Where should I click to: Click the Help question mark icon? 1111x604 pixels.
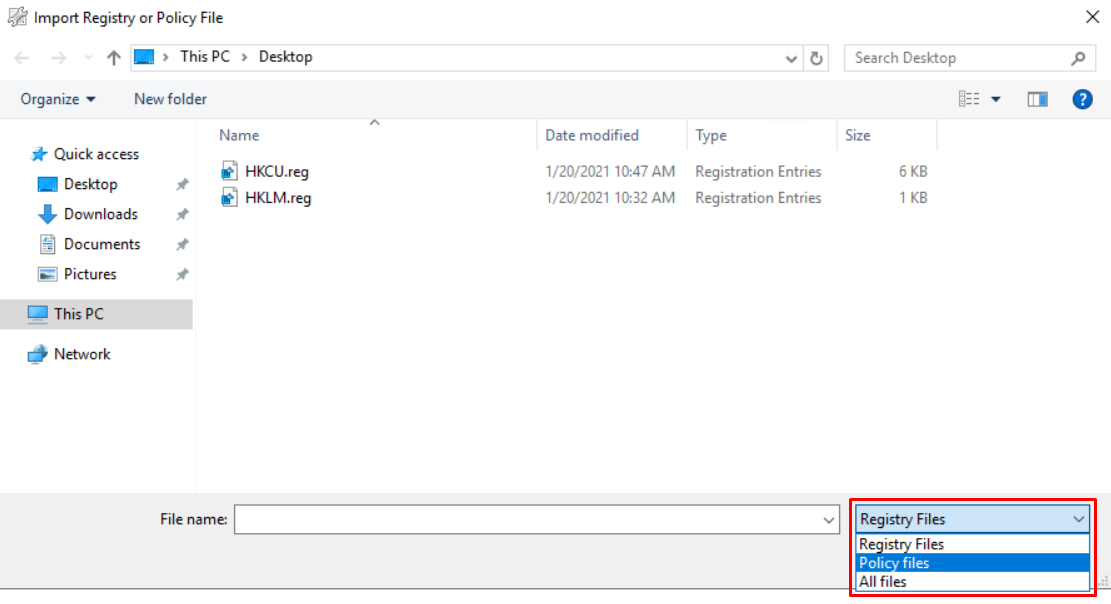click(x=1082, y=99)
